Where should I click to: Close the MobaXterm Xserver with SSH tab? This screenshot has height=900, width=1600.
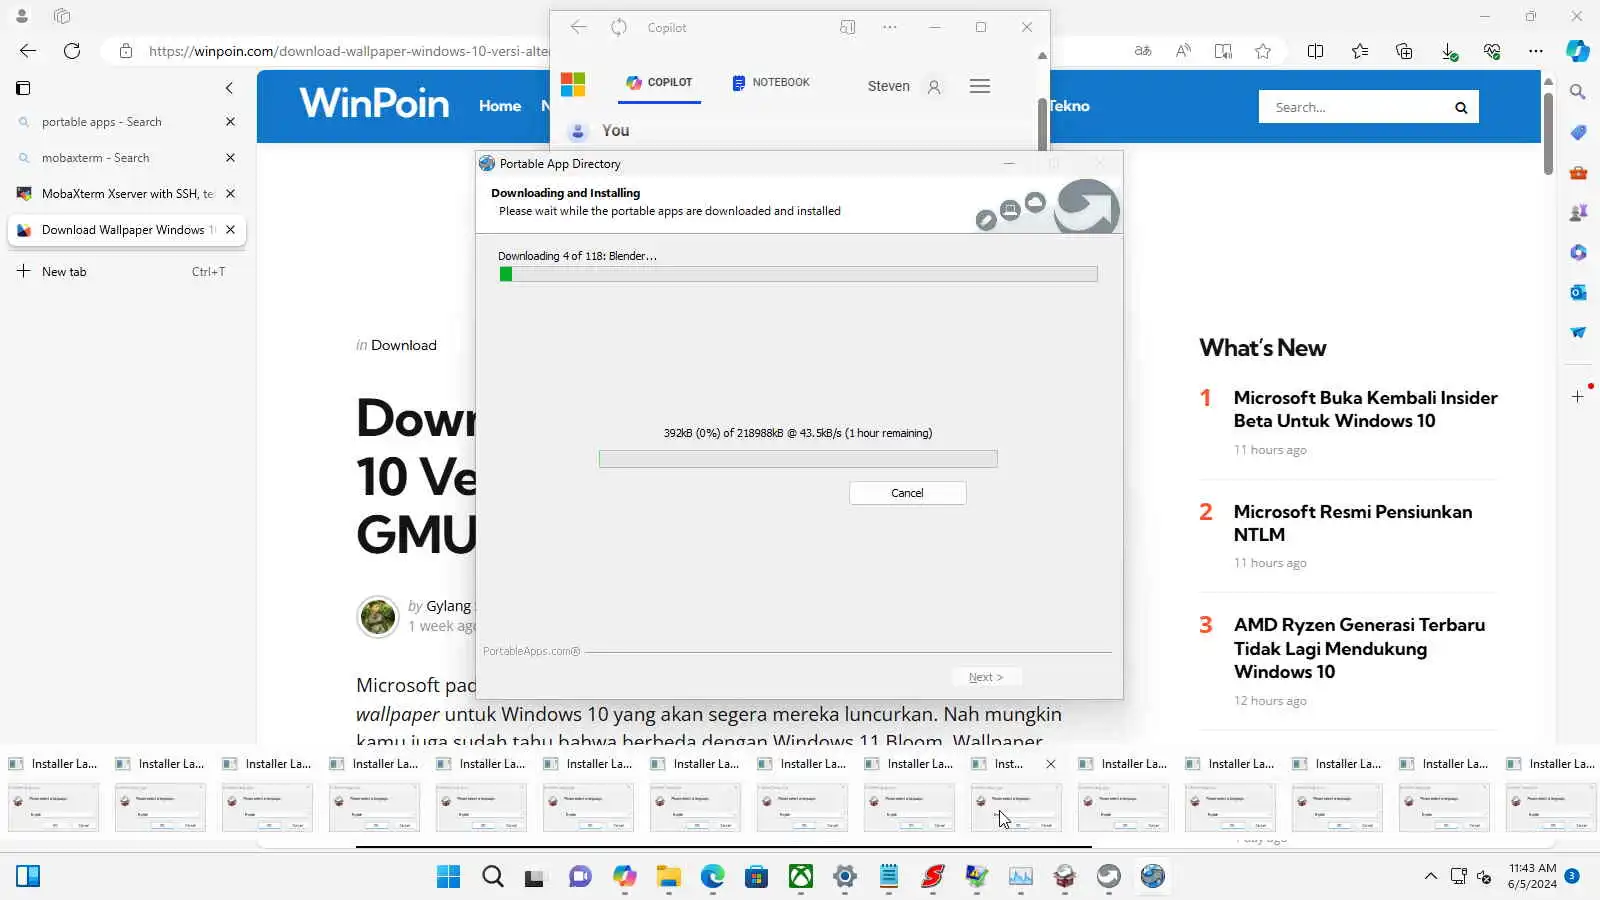pos(230,194)
